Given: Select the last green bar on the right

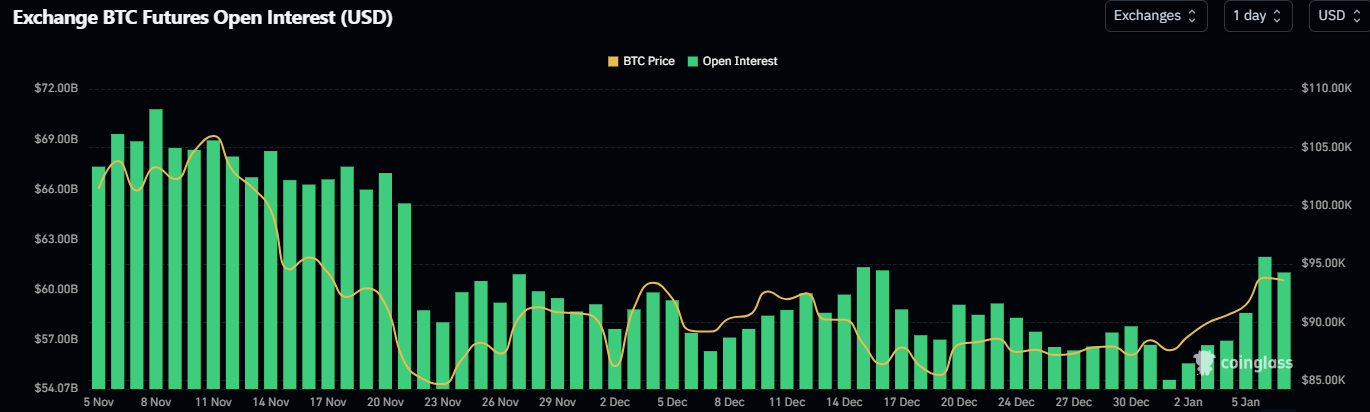Looking at the screenshot, I should point(1284,330).
